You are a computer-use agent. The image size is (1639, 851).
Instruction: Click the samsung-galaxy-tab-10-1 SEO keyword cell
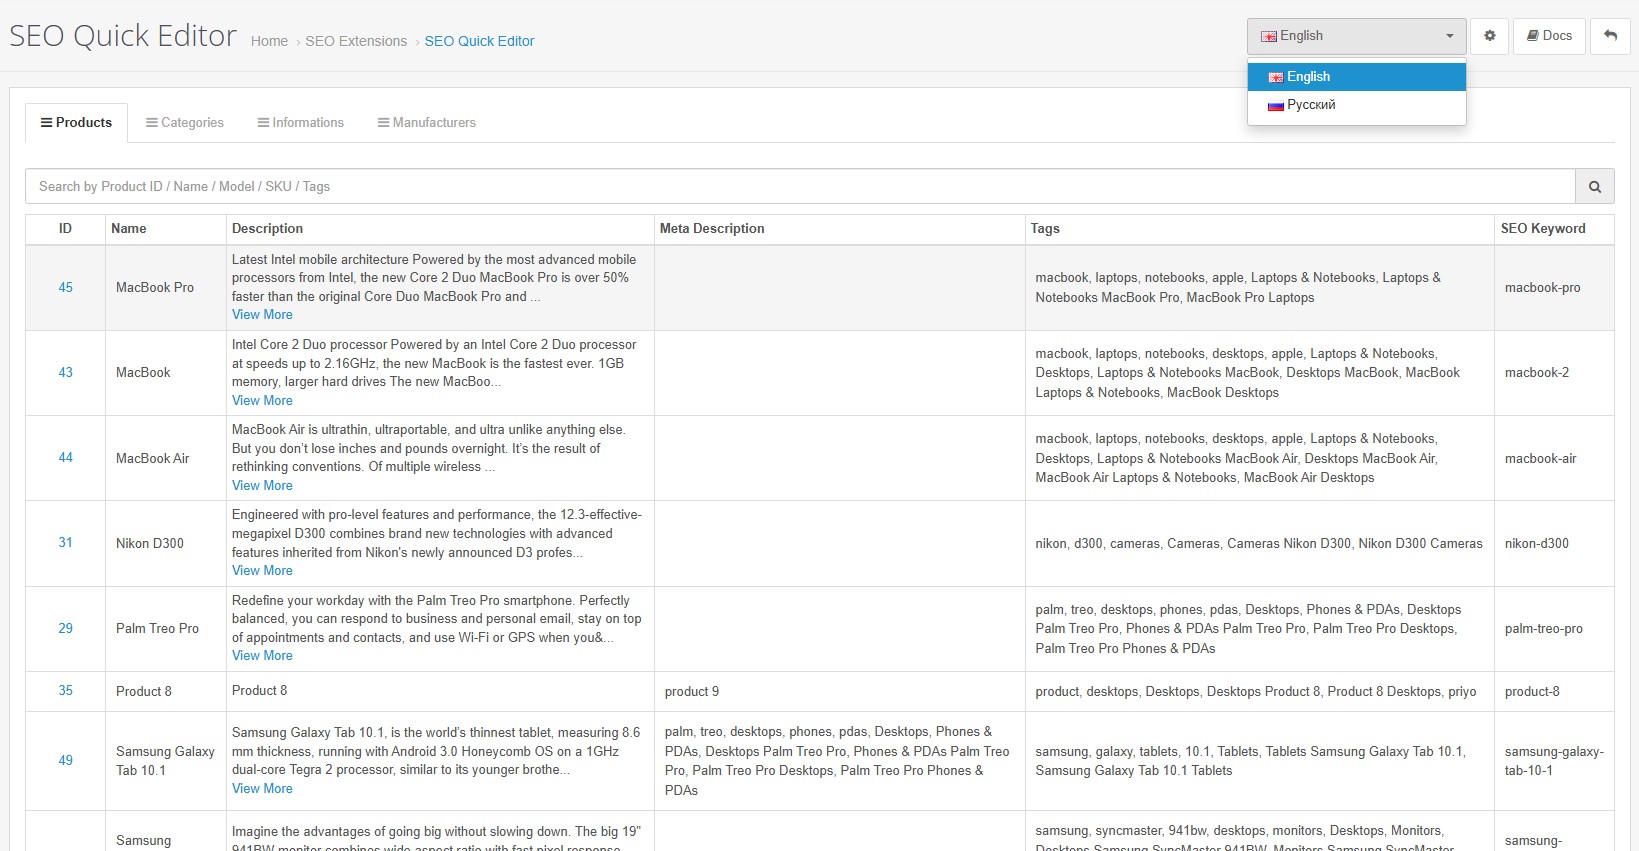1554,761
